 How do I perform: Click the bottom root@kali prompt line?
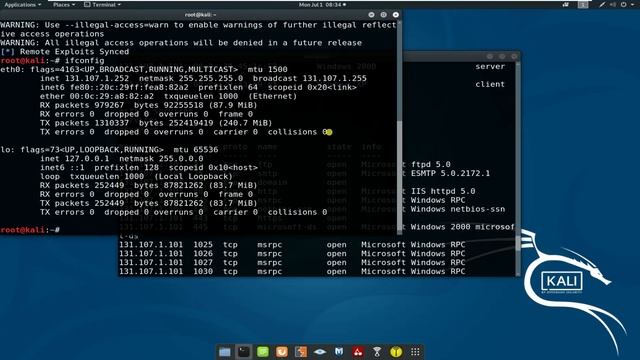(30, 230)
